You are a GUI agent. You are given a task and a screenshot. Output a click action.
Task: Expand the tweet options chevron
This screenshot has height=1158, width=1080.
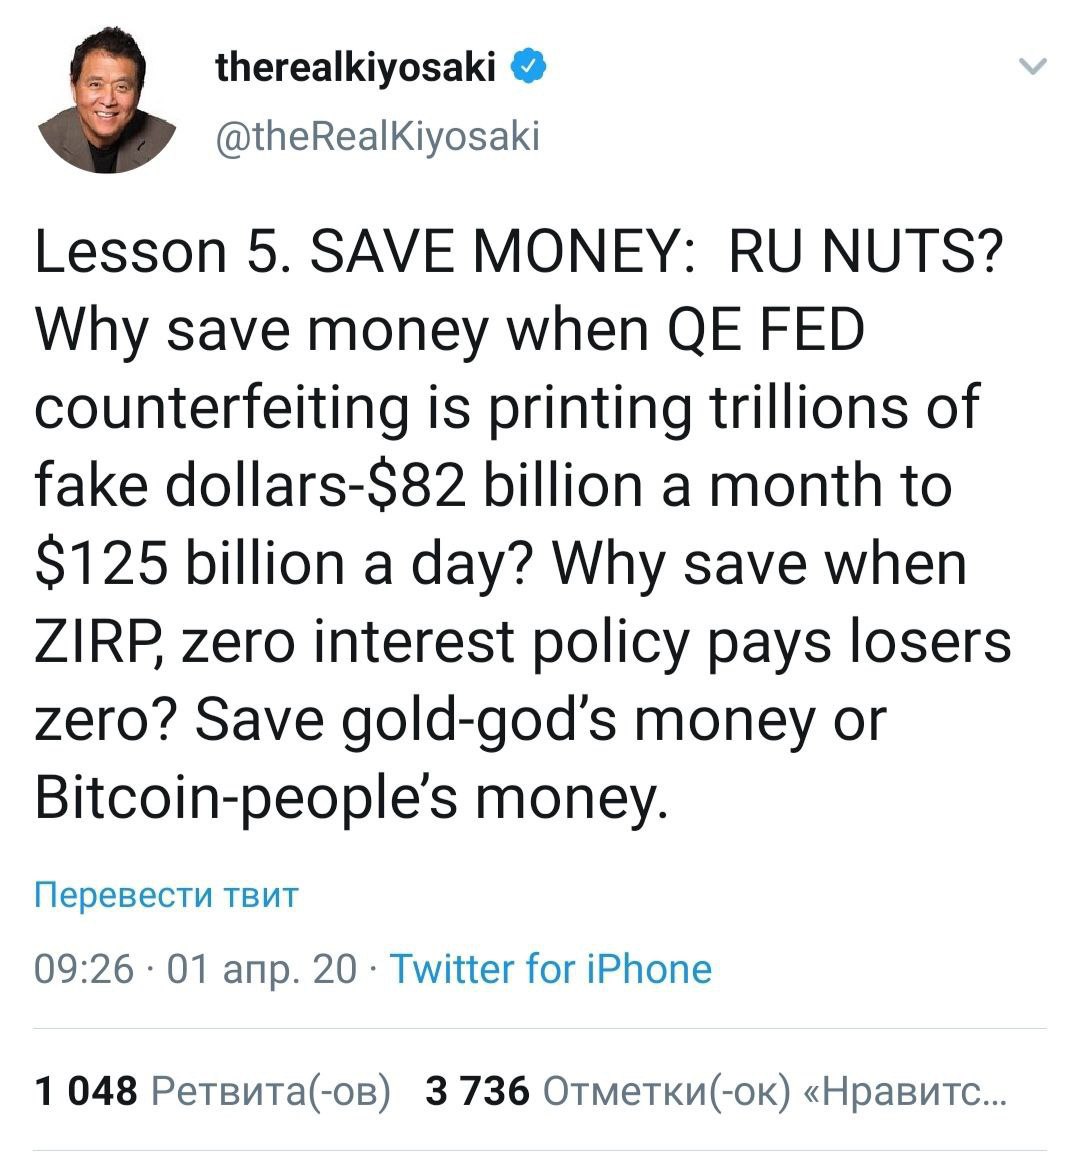point(1032,68)
